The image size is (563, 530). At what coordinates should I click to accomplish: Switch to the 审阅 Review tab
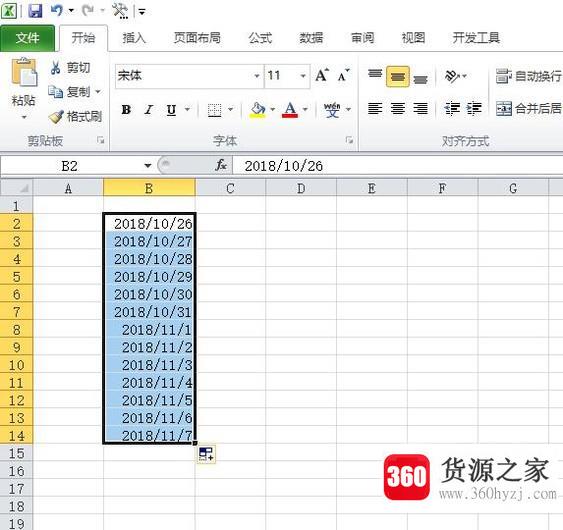point(362,38)
